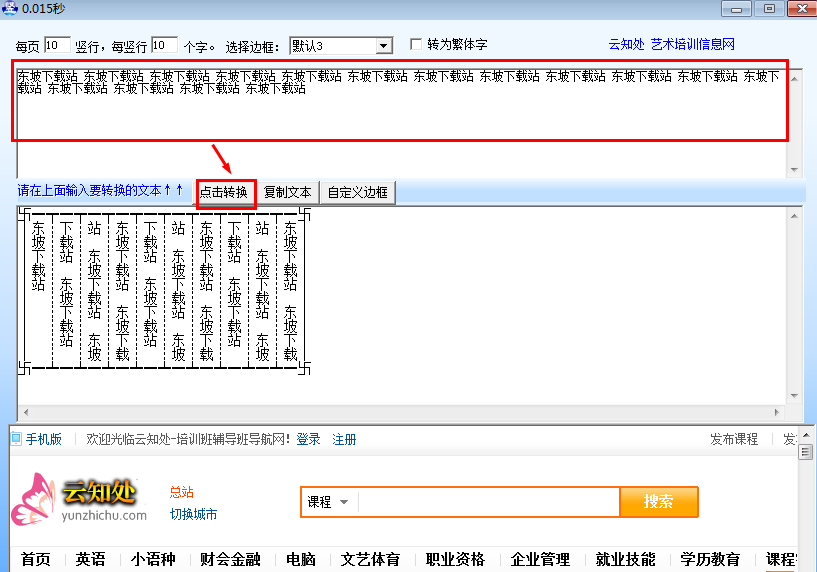
Task: Maximize the window
Action: click(x=769, y=9)
